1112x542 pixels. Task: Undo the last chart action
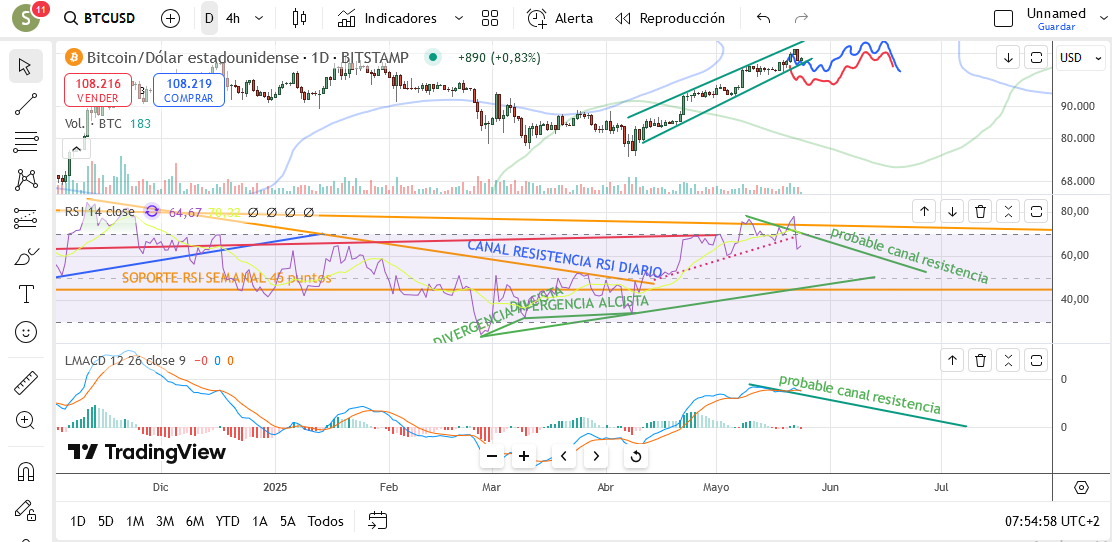pos(764,18)
